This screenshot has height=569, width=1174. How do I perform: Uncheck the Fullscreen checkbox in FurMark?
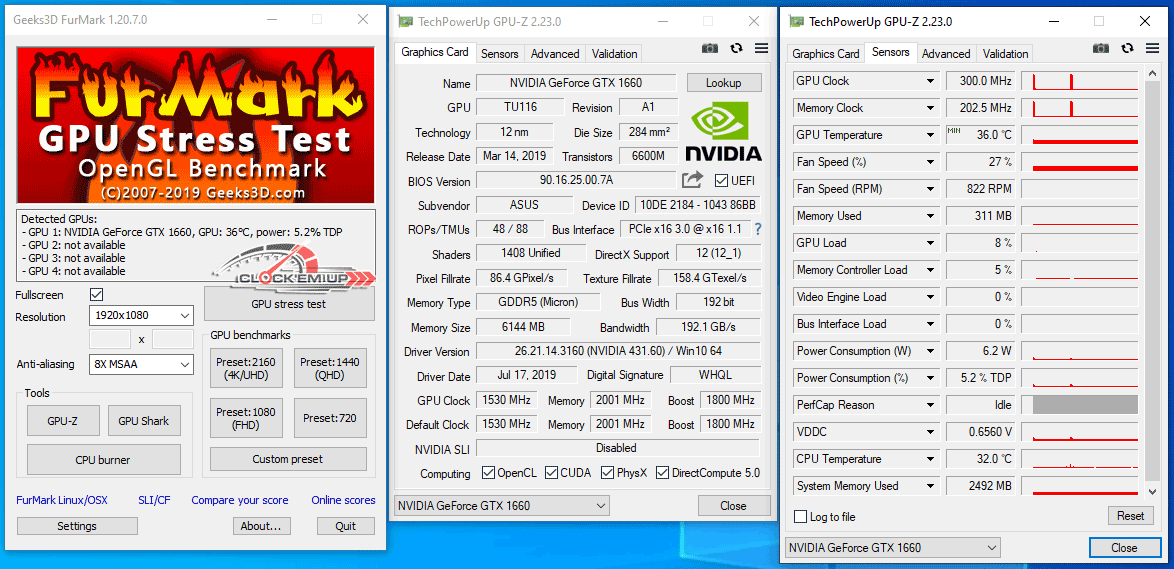(x=97, y=295)
